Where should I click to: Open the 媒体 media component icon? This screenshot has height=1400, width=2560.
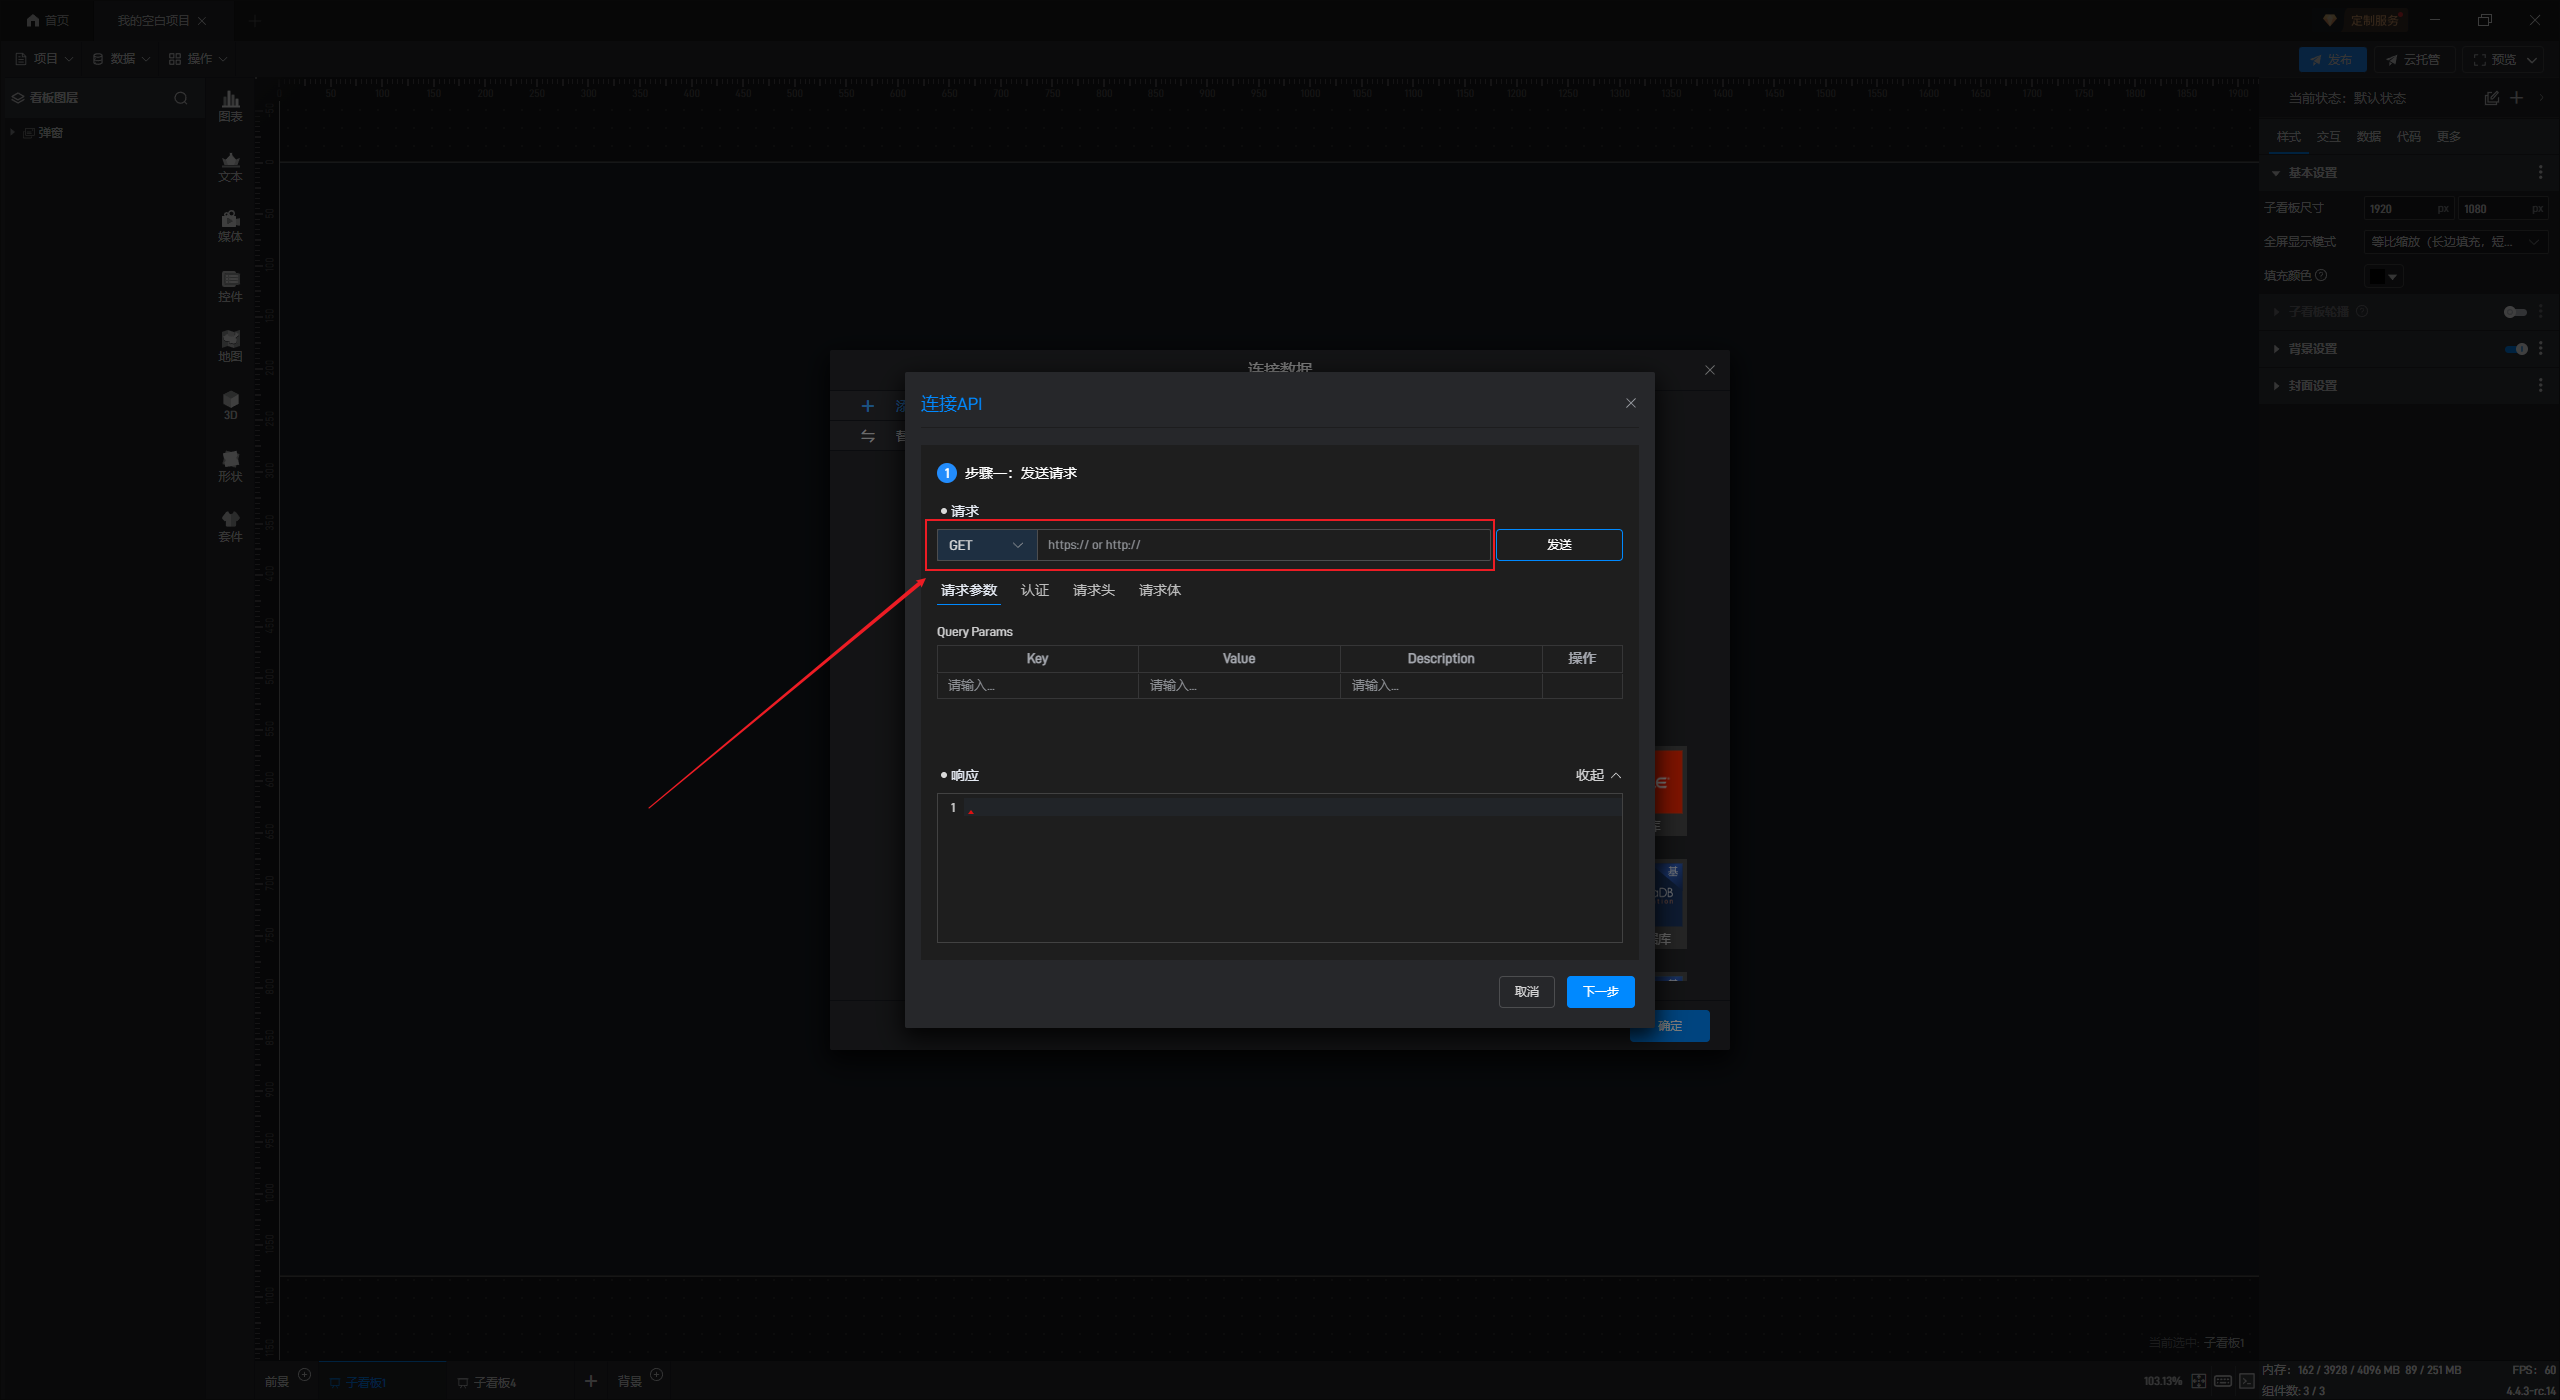point(230,225)
